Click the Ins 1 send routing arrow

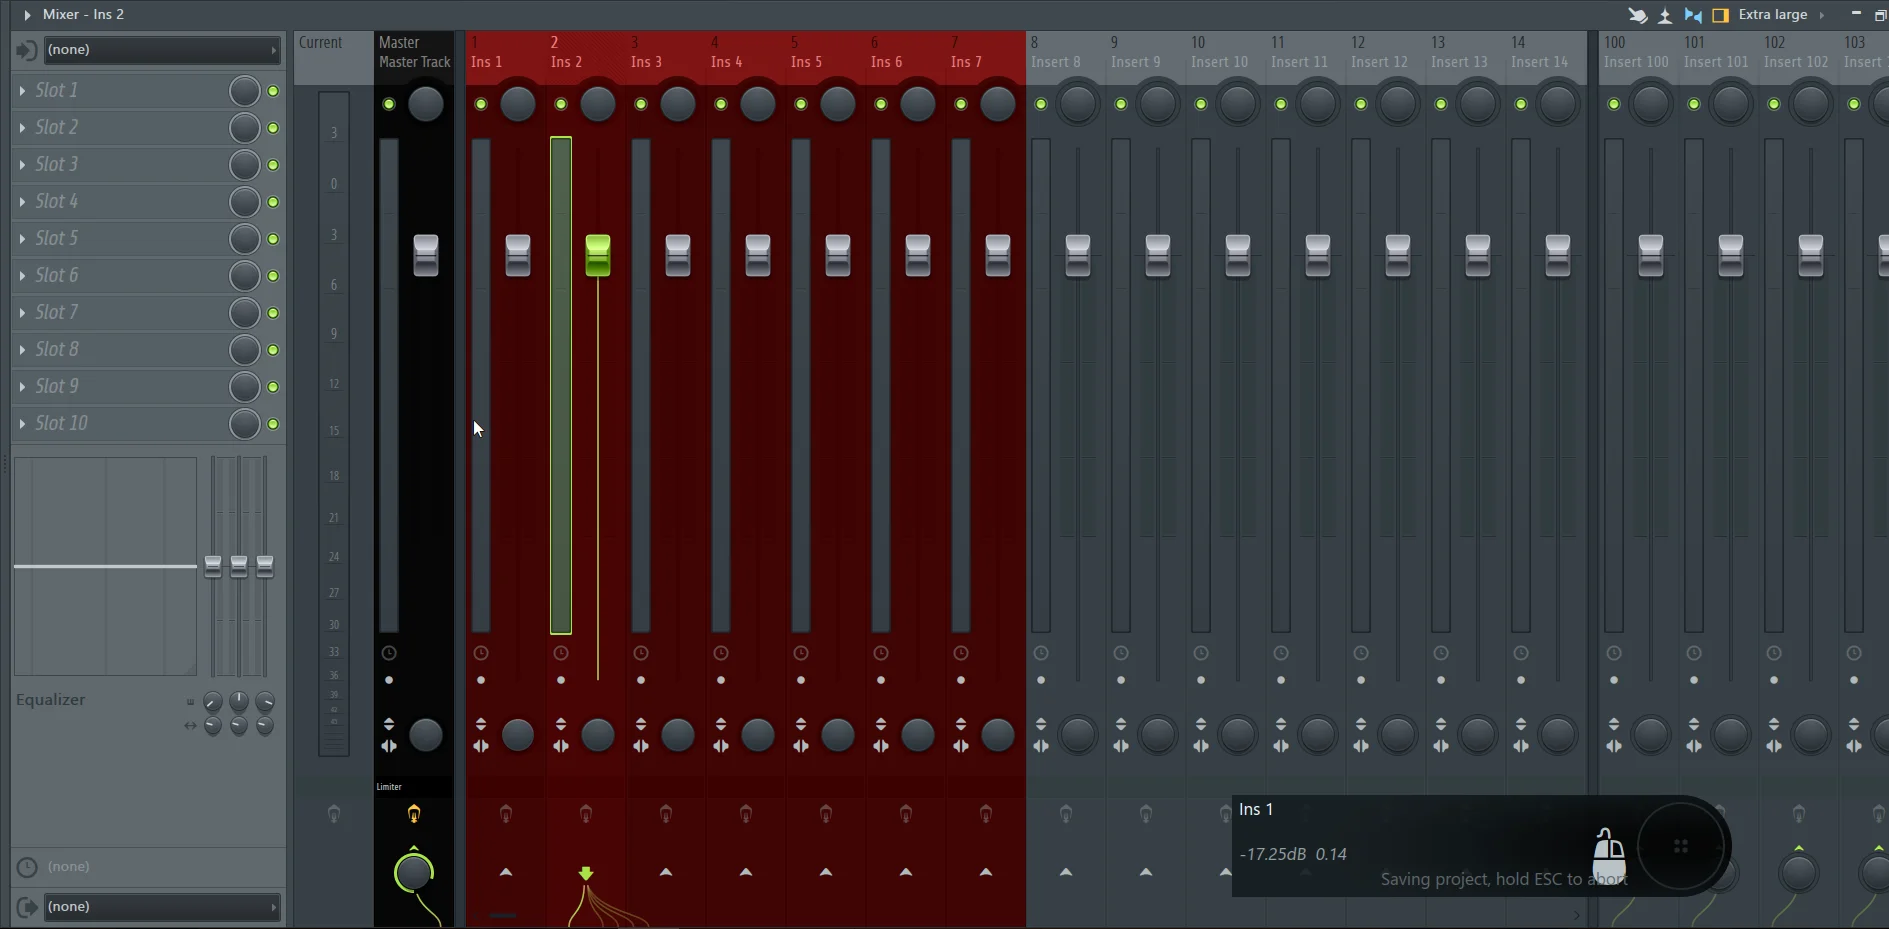pyautogui.click(x=506, y=872)
